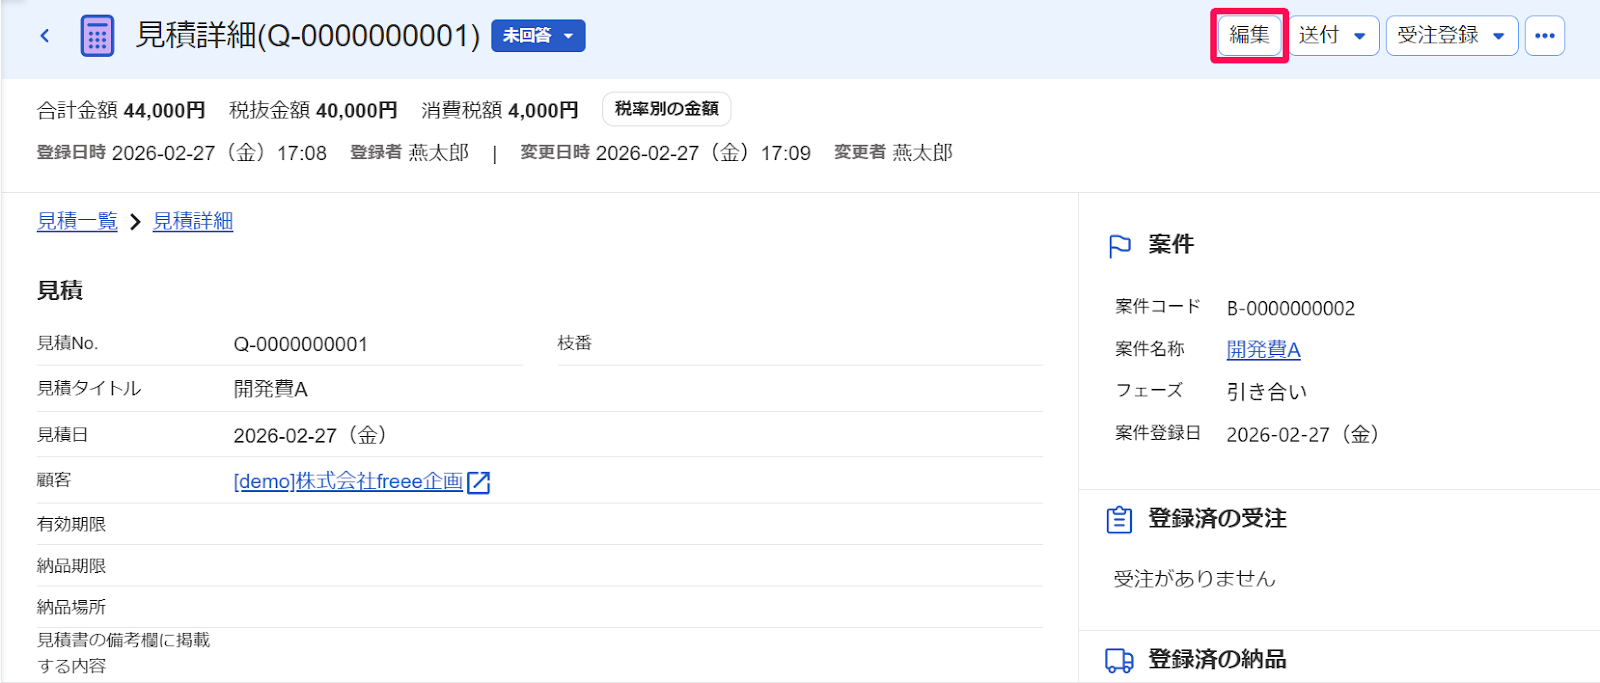Select the 見積No. value Q-0000000001
The height and width of the screenshot is (683, 1600).
301,344
